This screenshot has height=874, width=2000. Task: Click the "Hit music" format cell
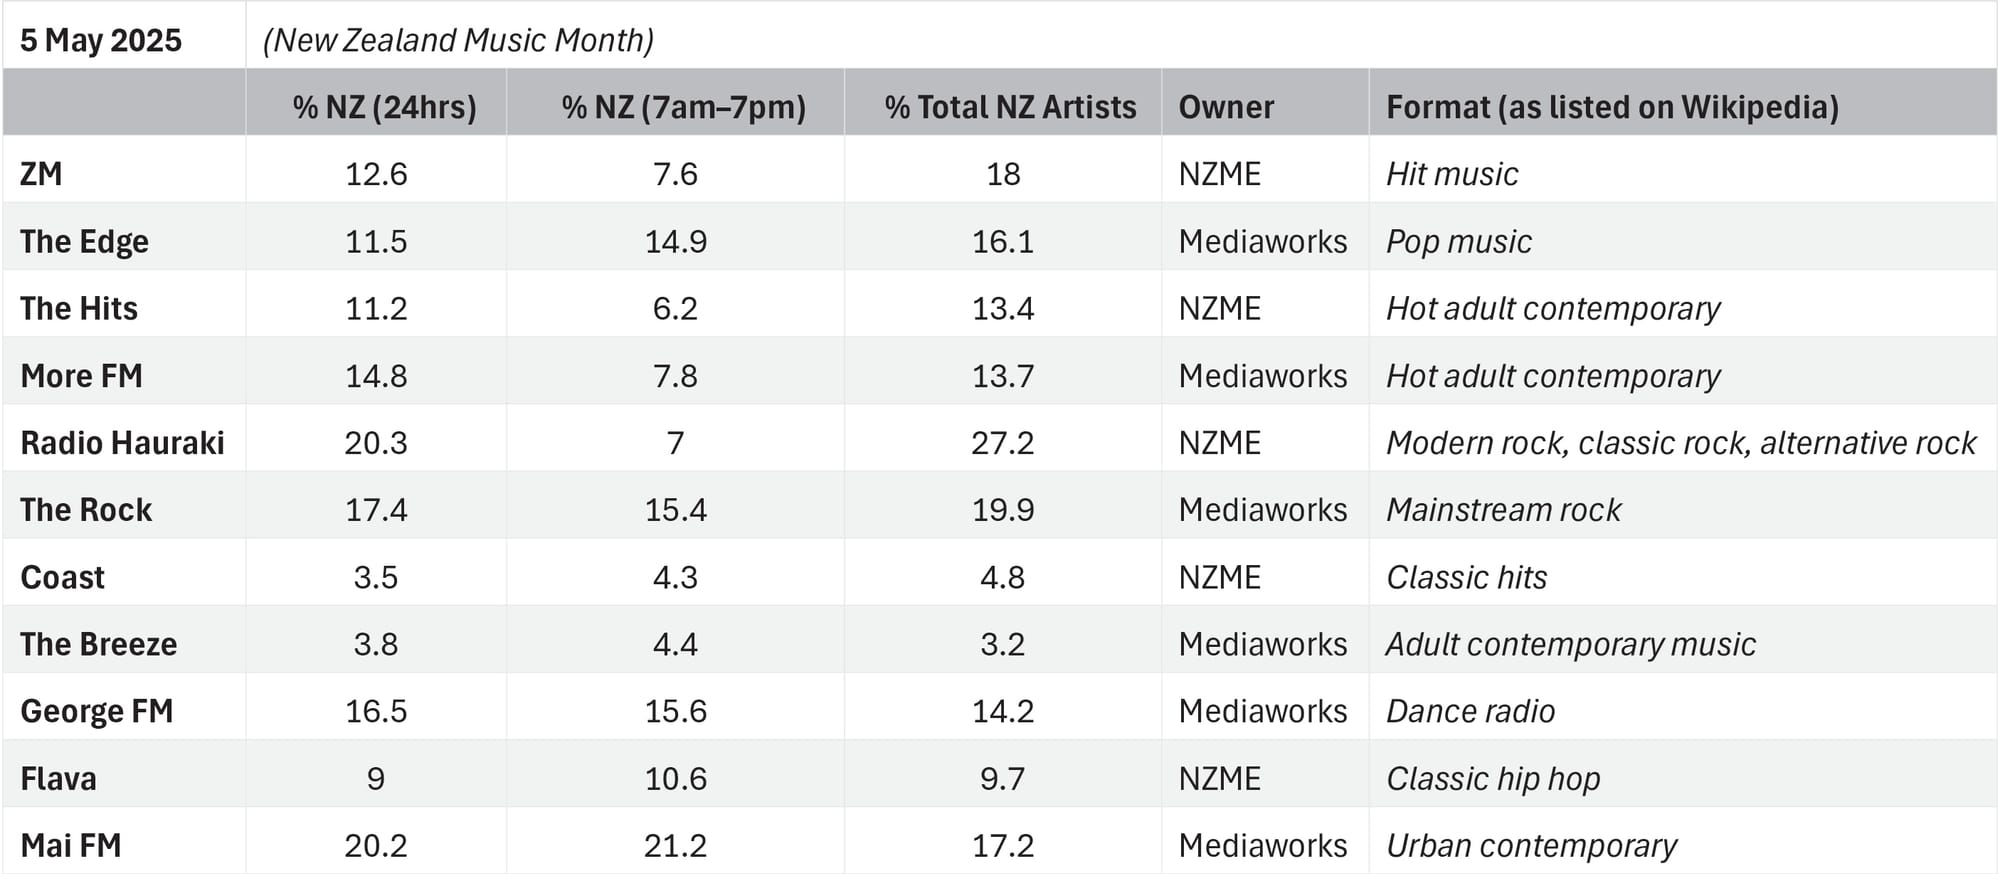1452,174
